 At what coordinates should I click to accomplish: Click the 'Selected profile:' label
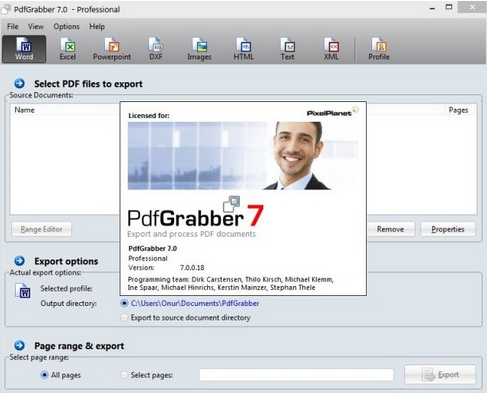coord(66,289)
